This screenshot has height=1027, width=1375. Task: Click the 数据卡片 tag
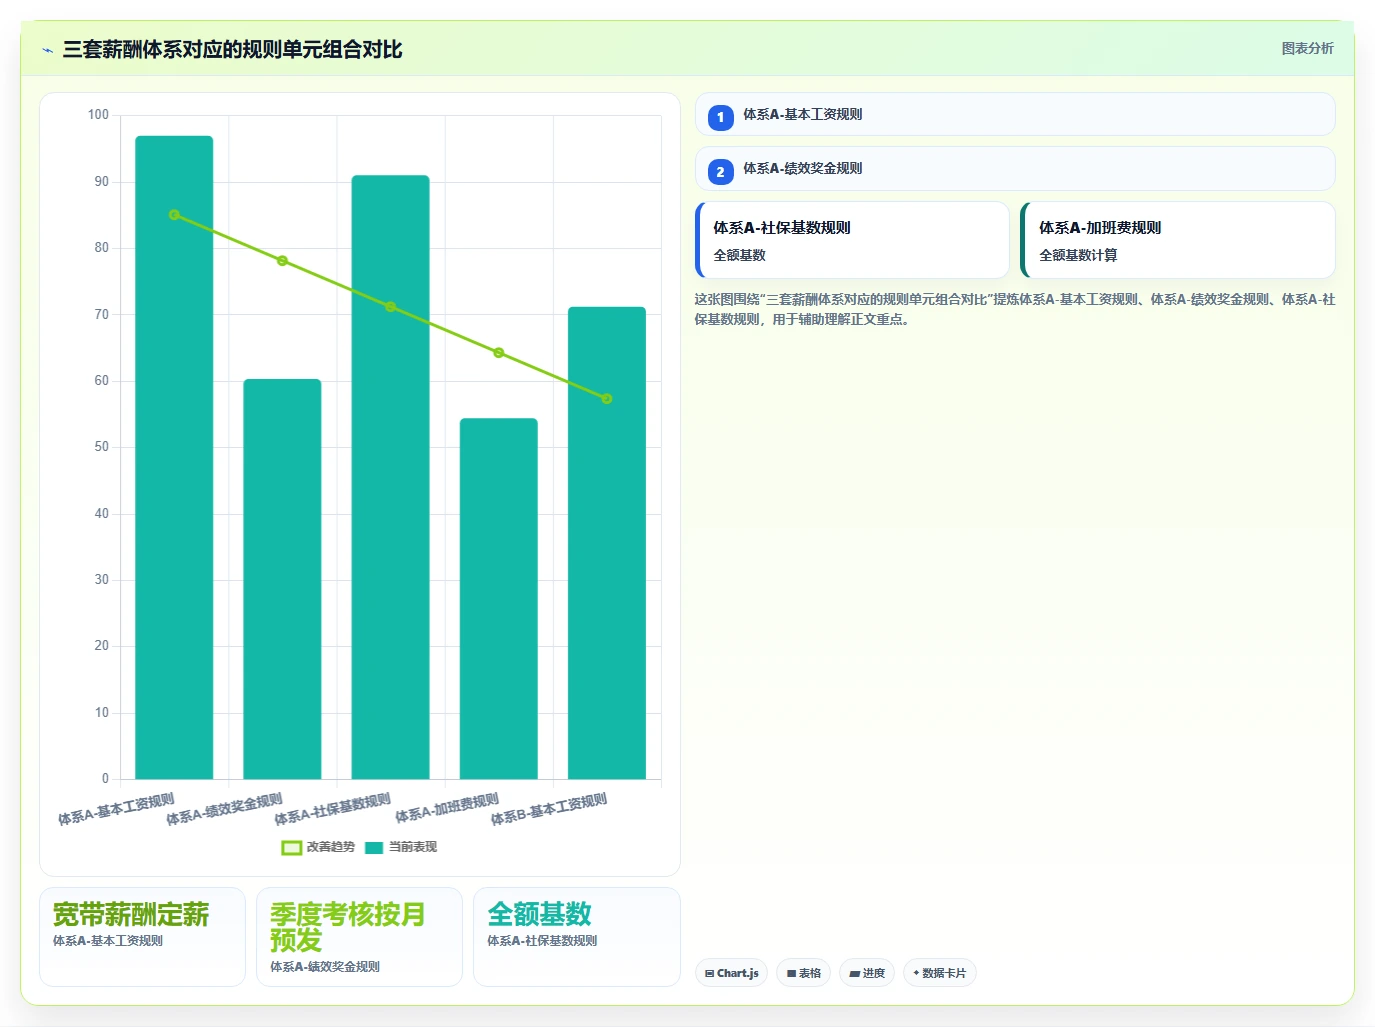pyautogui.click(x=939, y=973)
